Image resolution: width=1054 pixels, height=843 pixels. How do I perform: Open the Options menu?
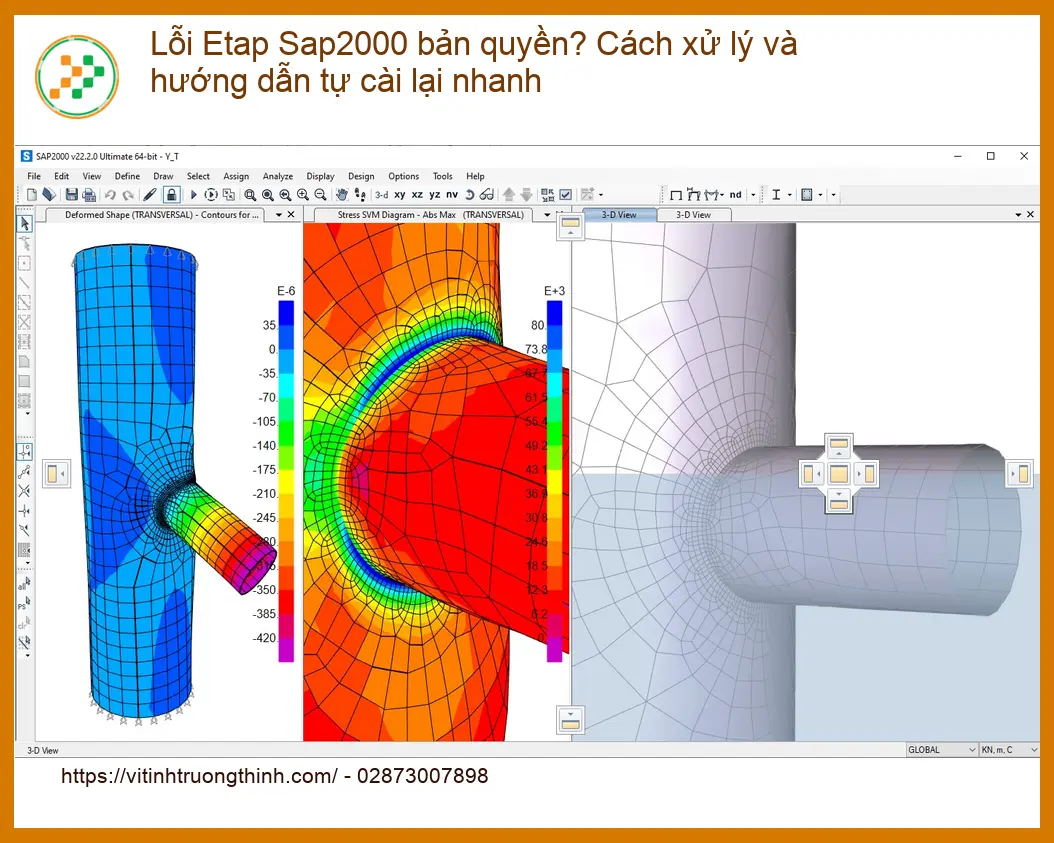pos(403,176)
